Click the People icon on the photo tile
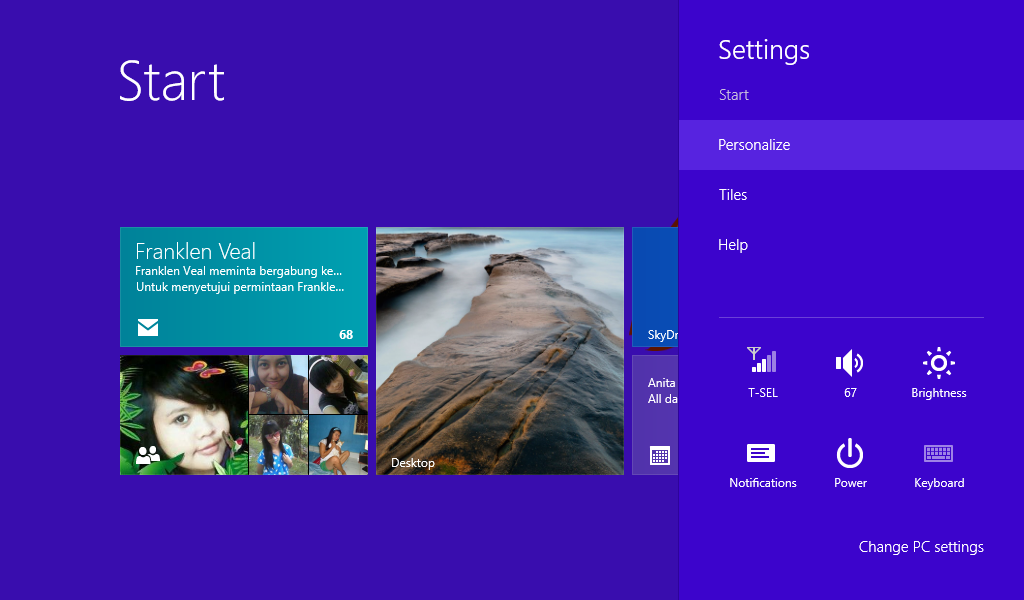This screenshot has height=600, width=1024. click(147, 453)
